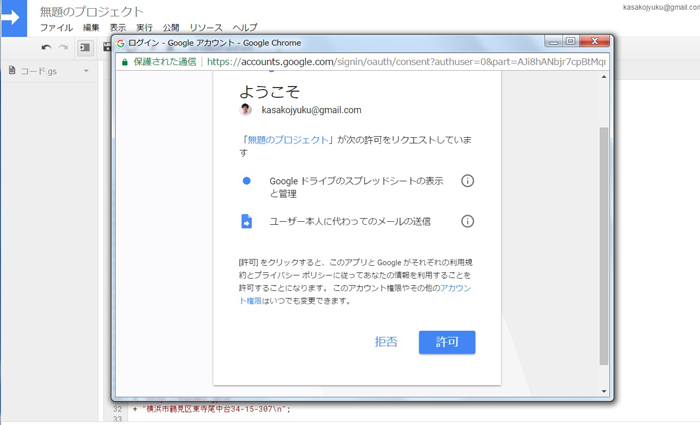Click the popup scrollbar up arrow
The image size is (700, 425).
(x=604, y=77)
